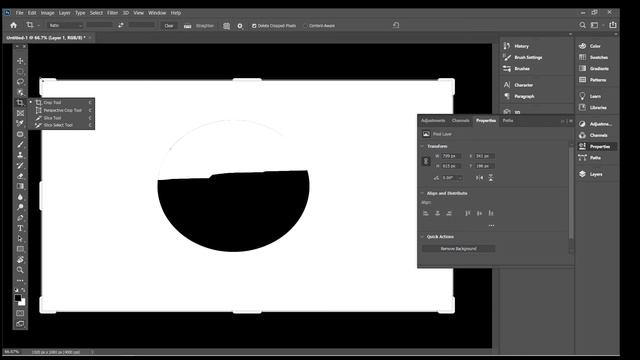Click Remove Background button
The width and height of the screenshot is (640, 360).
pyautogui.click(x=458, y=249)
